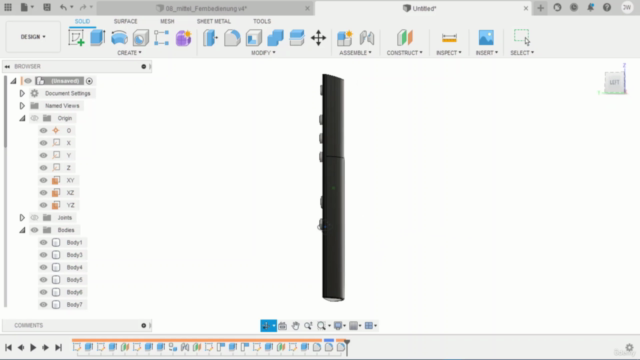Select the Pan hand tool
Image resolution: width=640 pixels, height=360 pixels.
[295, 326]
